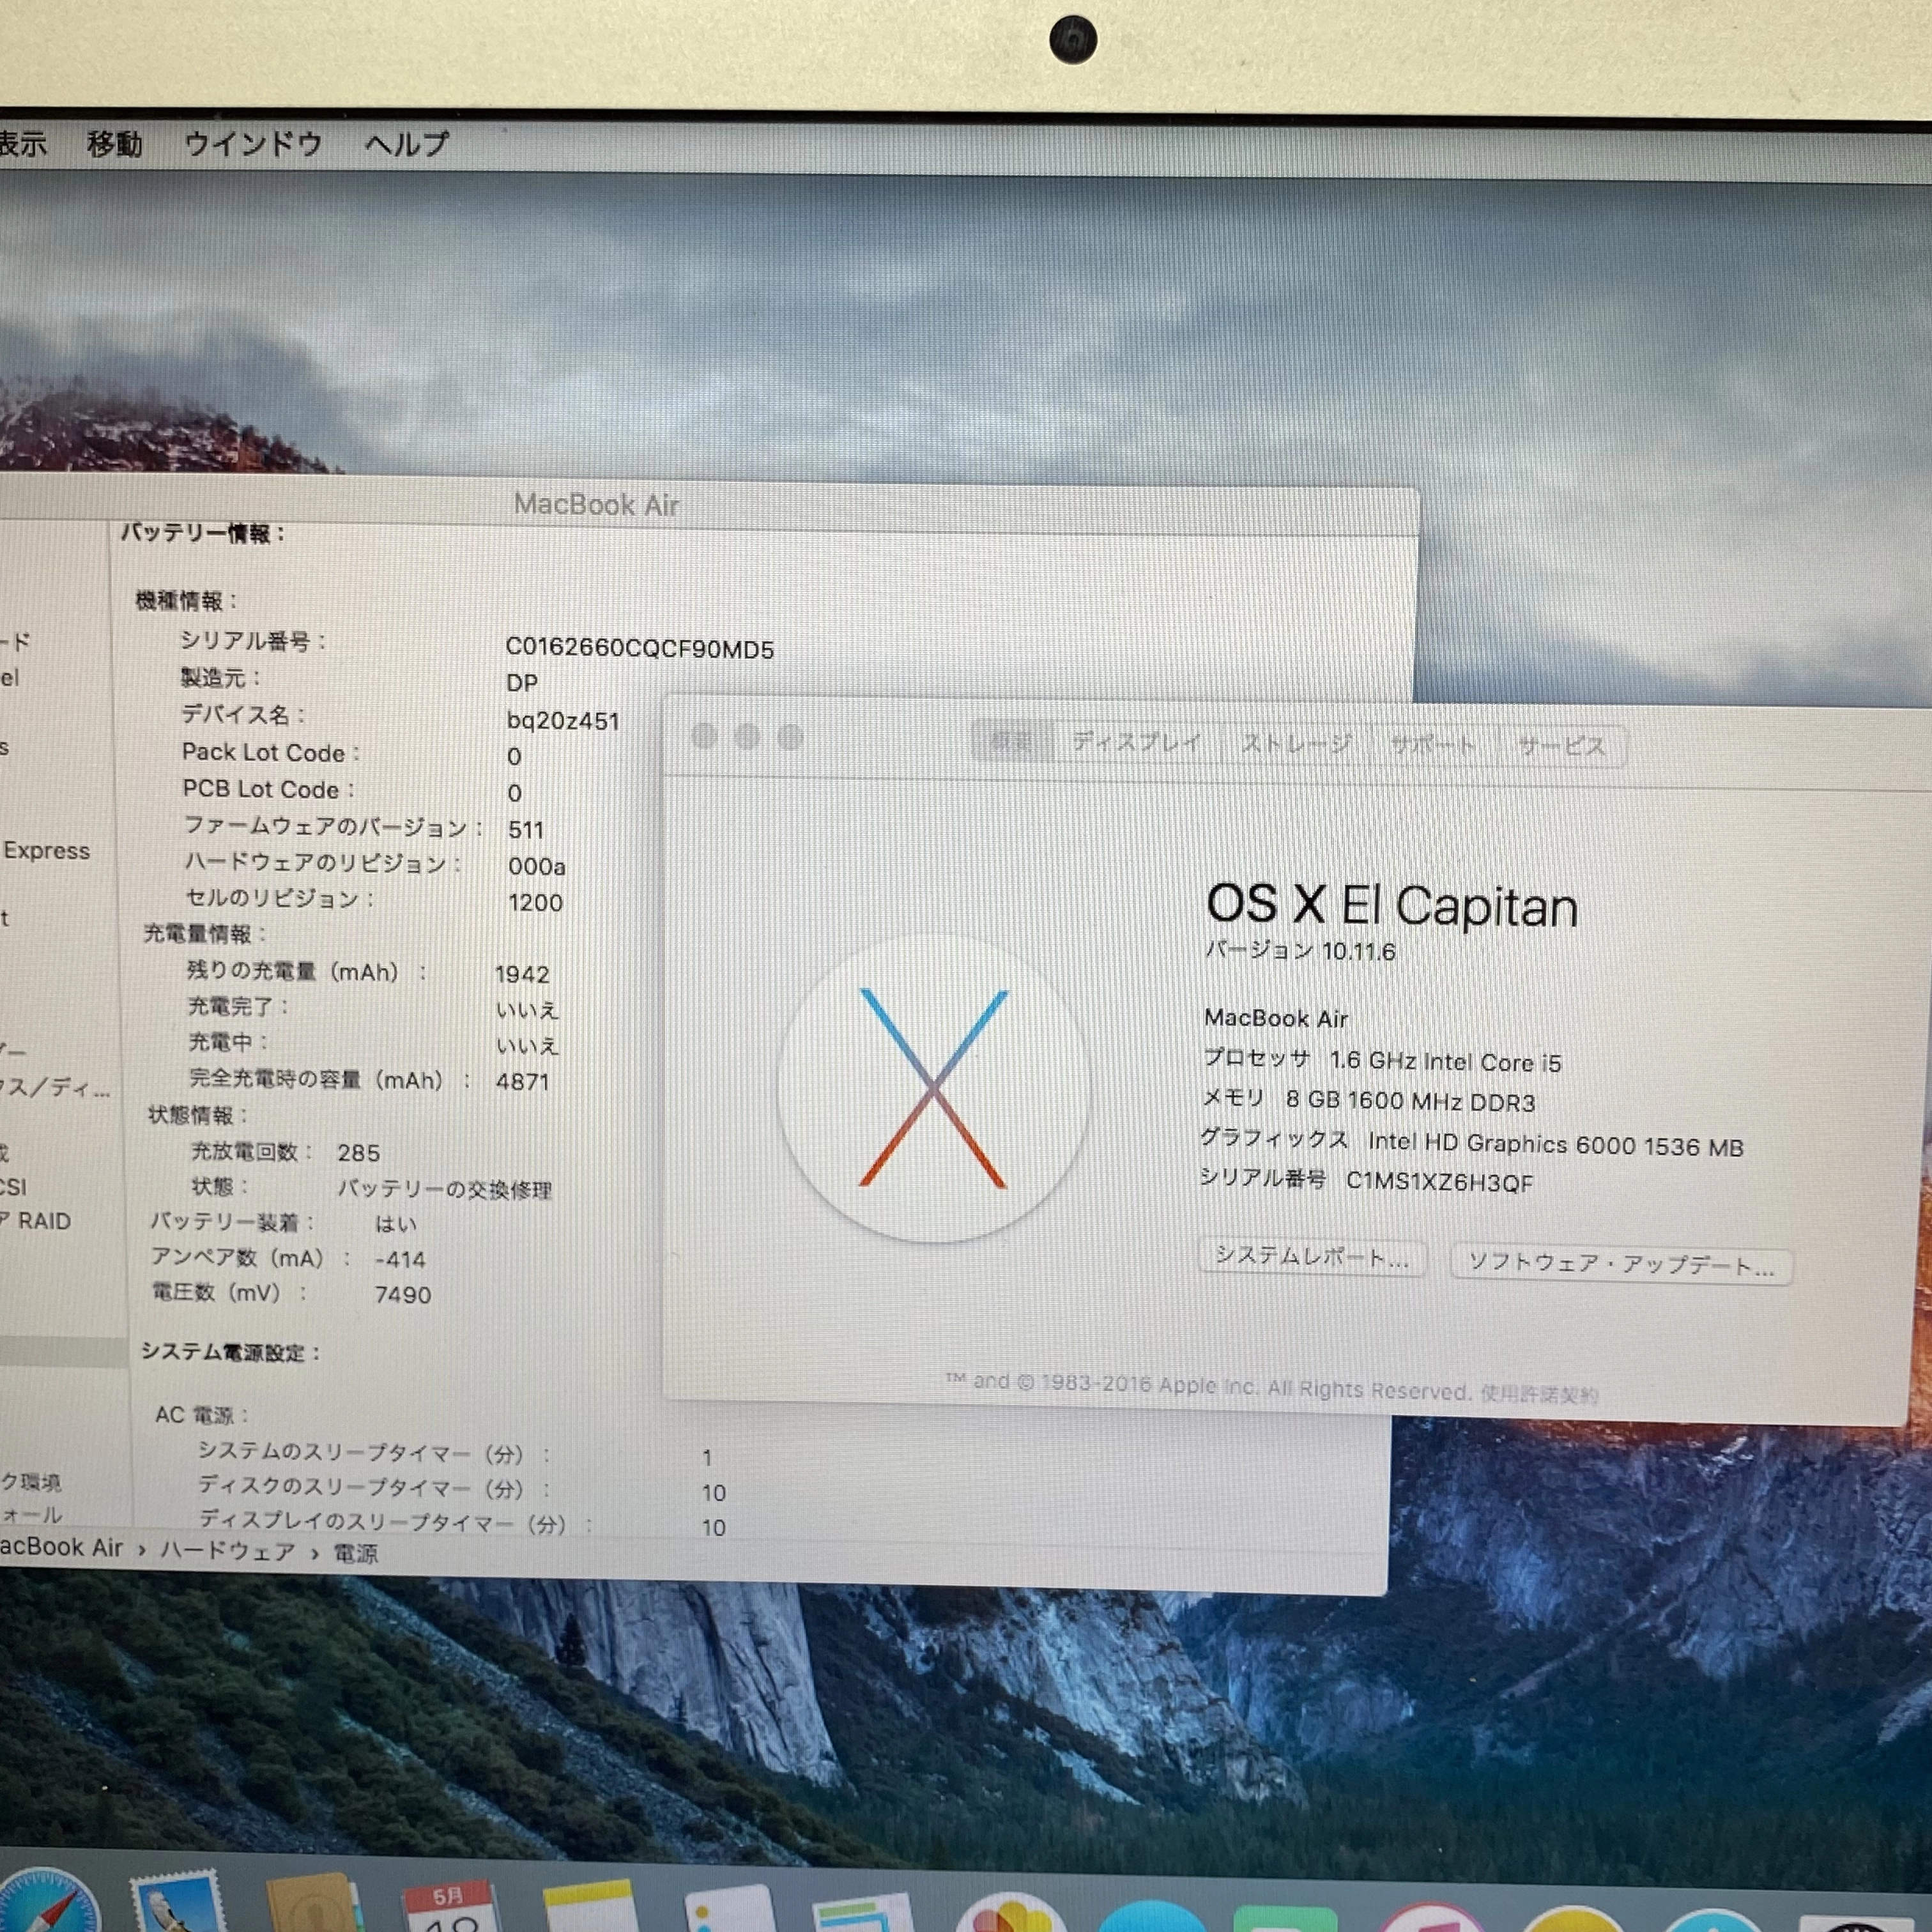1932x1932 pixels.
Task: Click voltage value 7490
Action: tap(403, 1295)
